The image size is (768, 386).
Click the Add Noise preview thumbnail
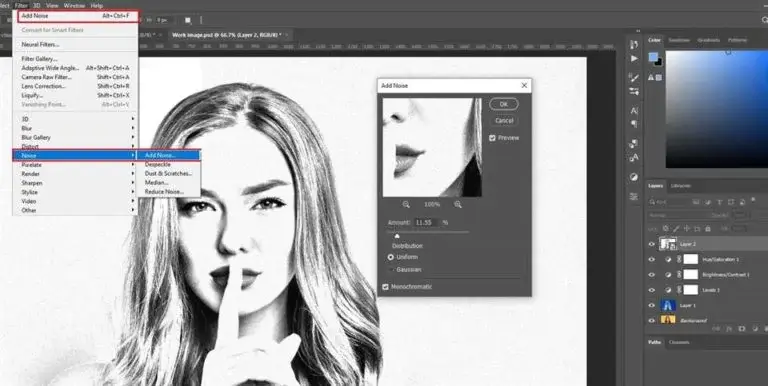(432, 147)
